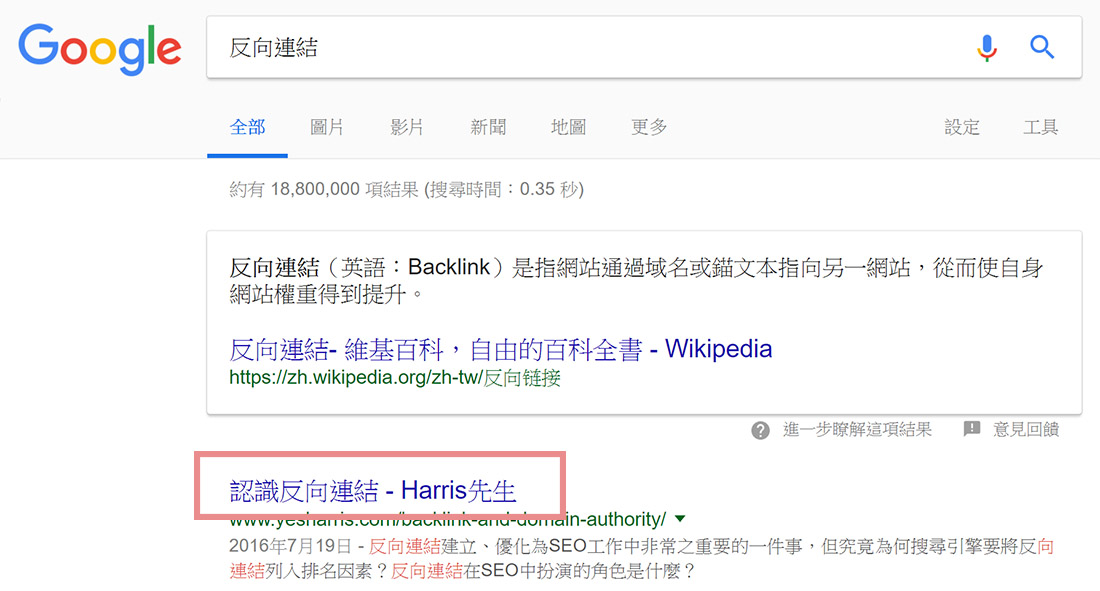Click the blue magnifier search icon
Screen dimensions: 1100x591
1042,47
